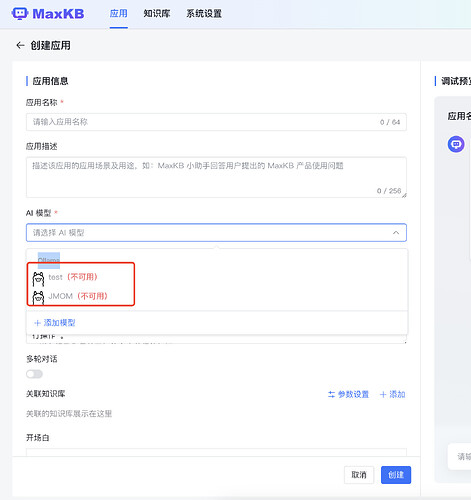
Task: Switch to the 知识库 tab
Action: tap(157, 14)
